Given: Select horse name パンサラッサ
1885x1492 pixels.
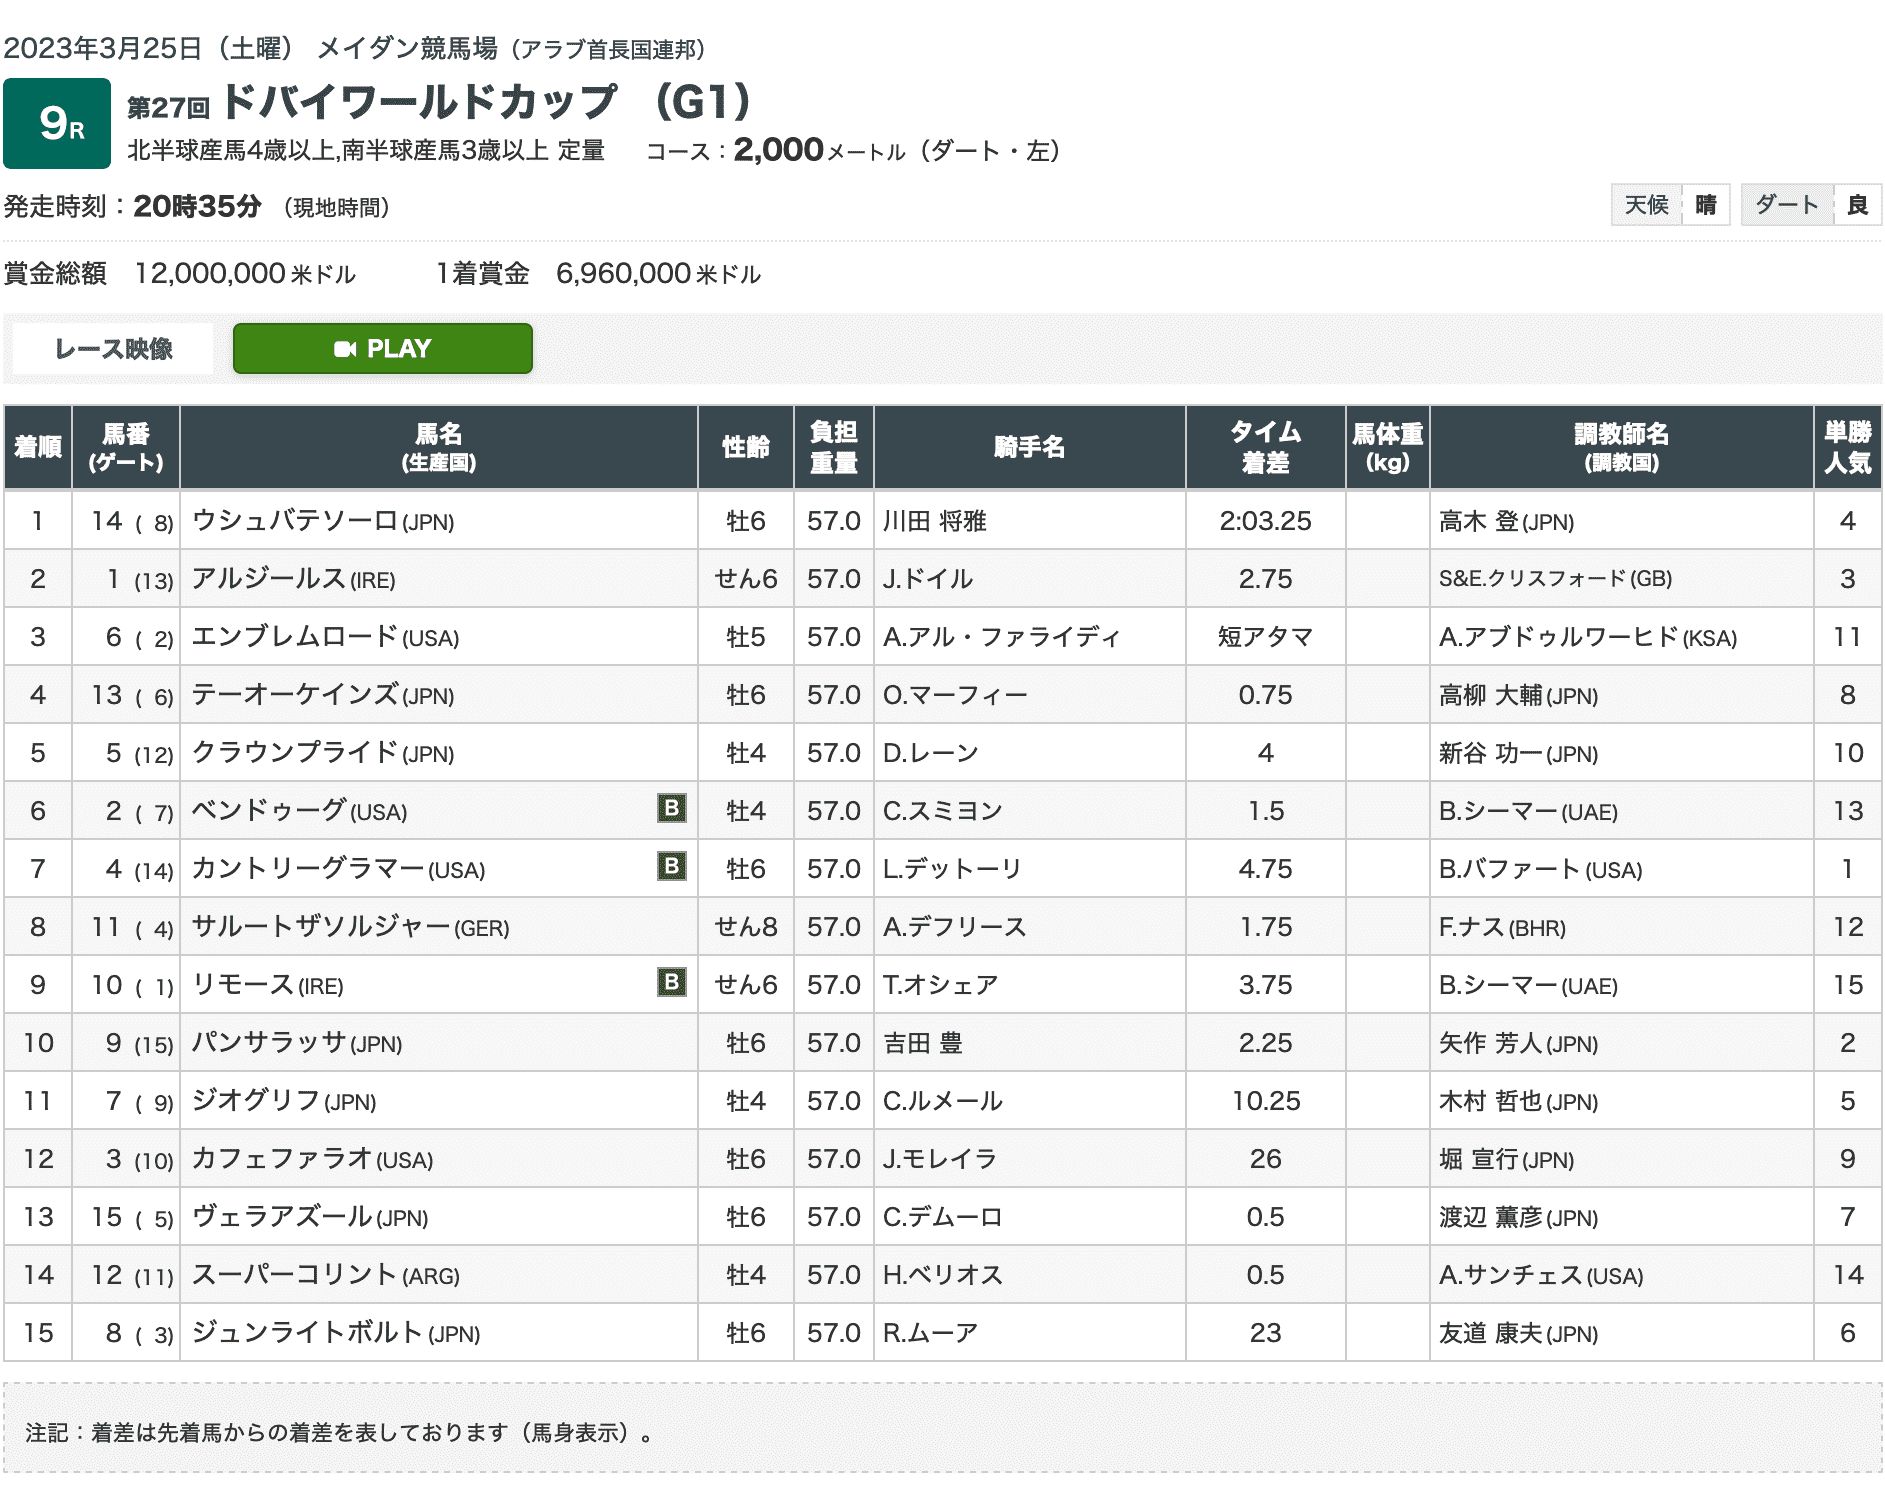Looking at the screenshot, I should (x=269, y=1043).
